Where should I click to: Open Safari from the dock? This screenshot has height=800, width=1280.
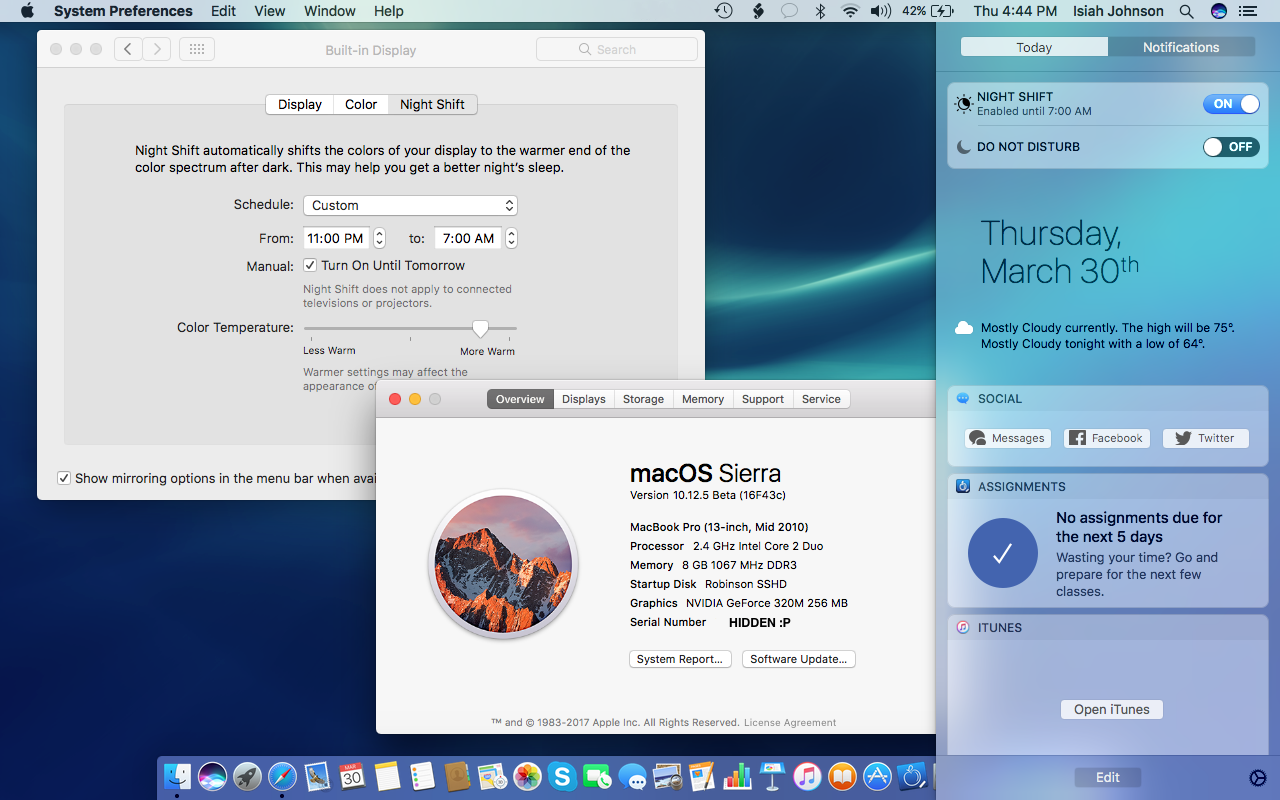tap(282, 776)
